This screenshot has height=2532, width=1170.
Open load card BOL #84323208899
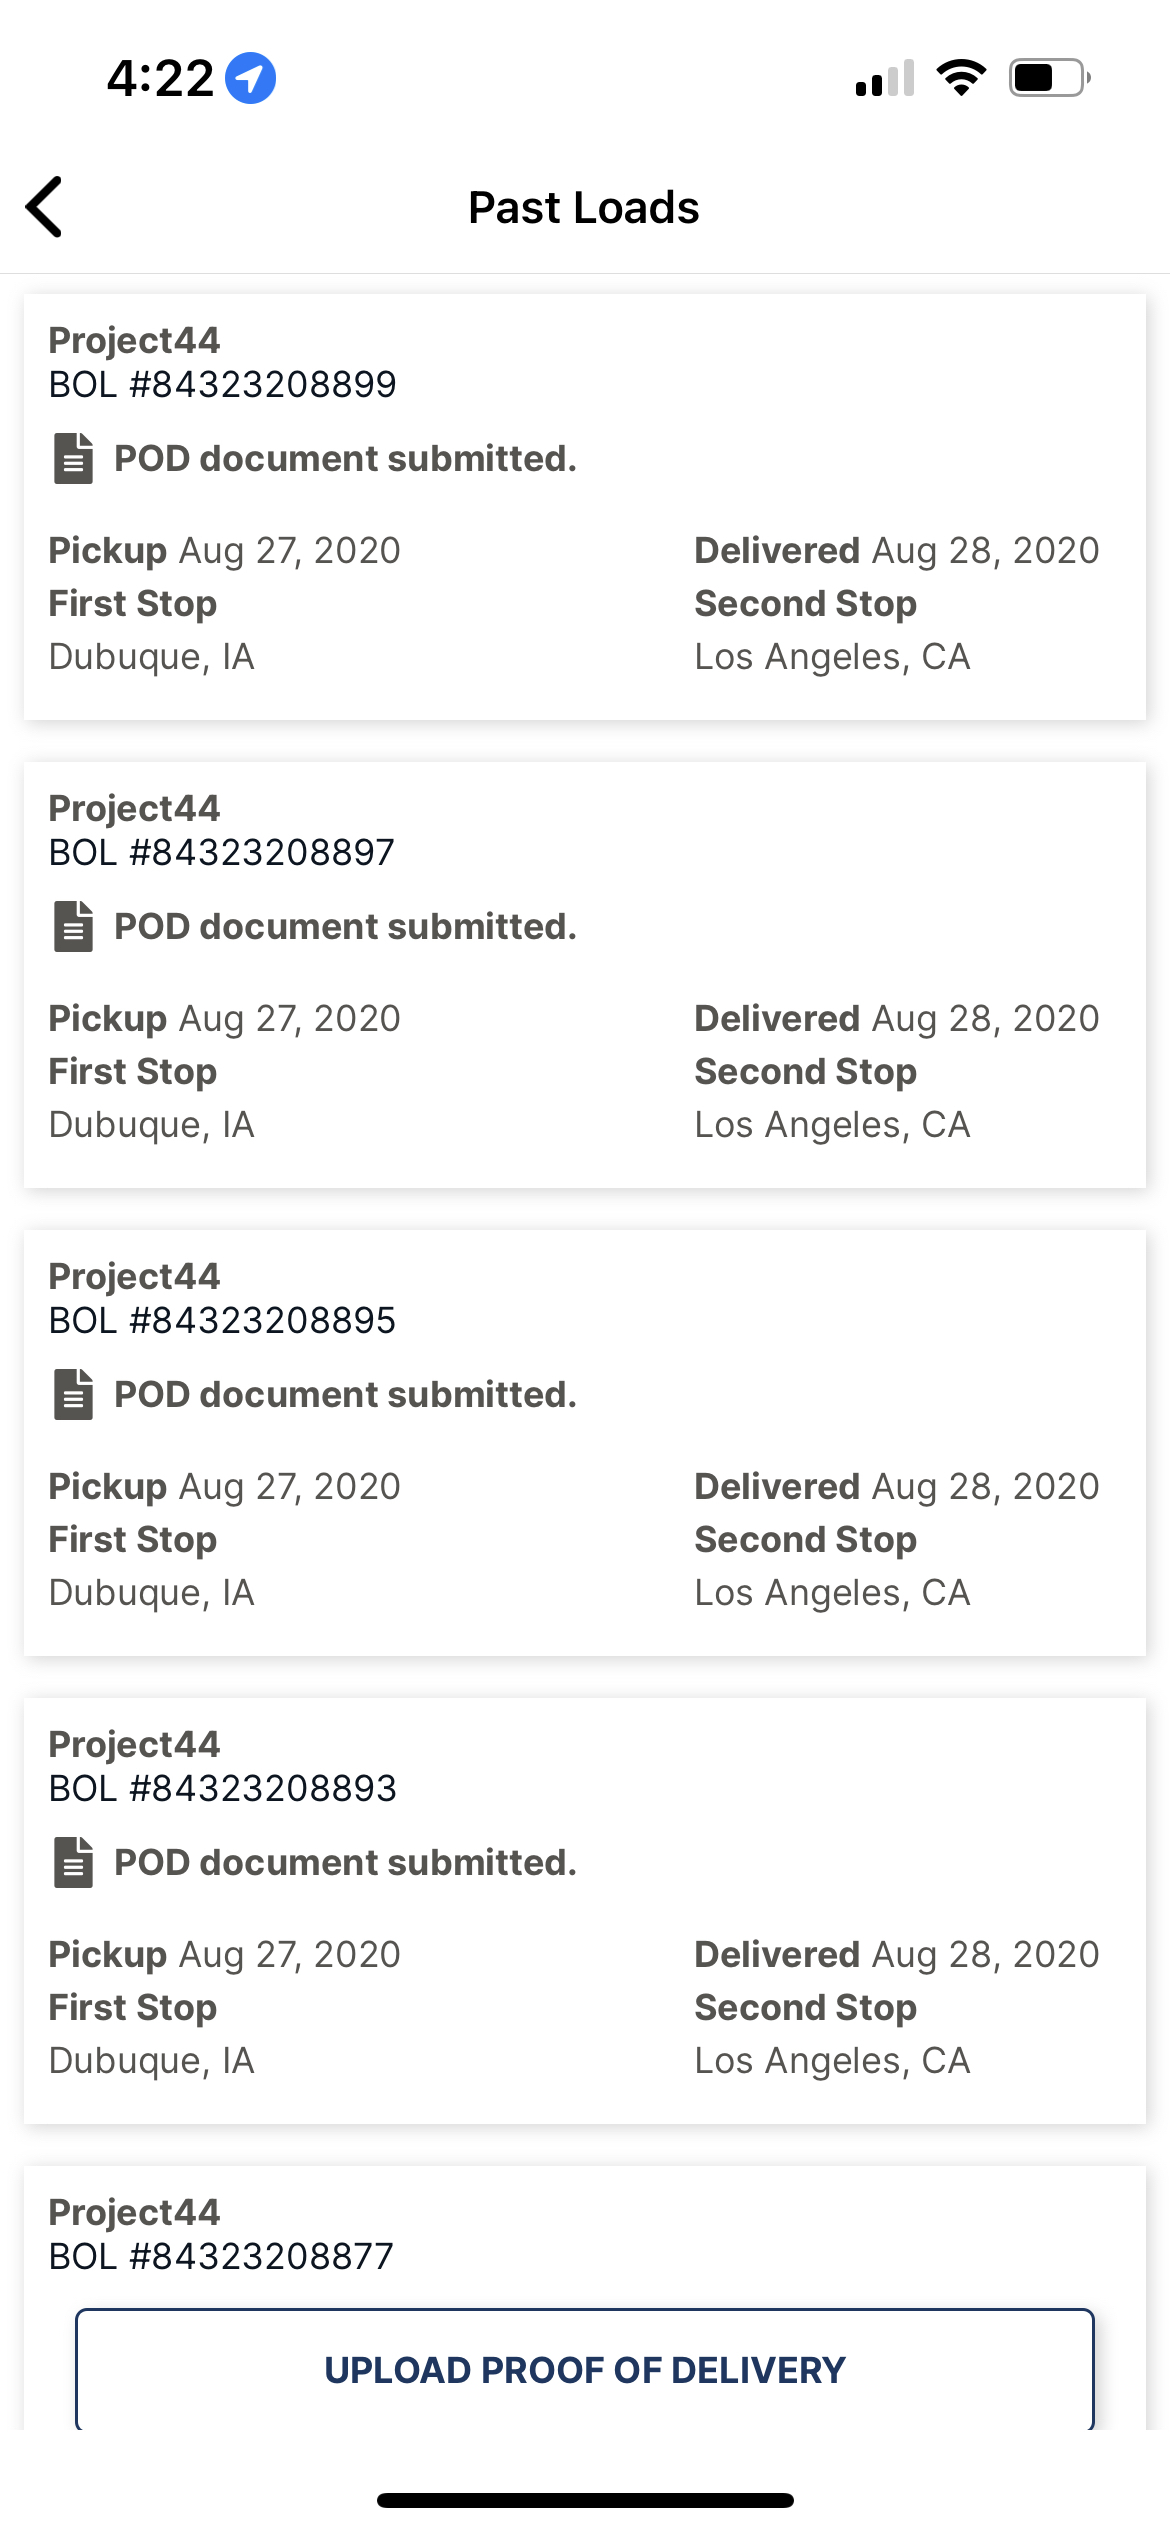pos(585,507)
